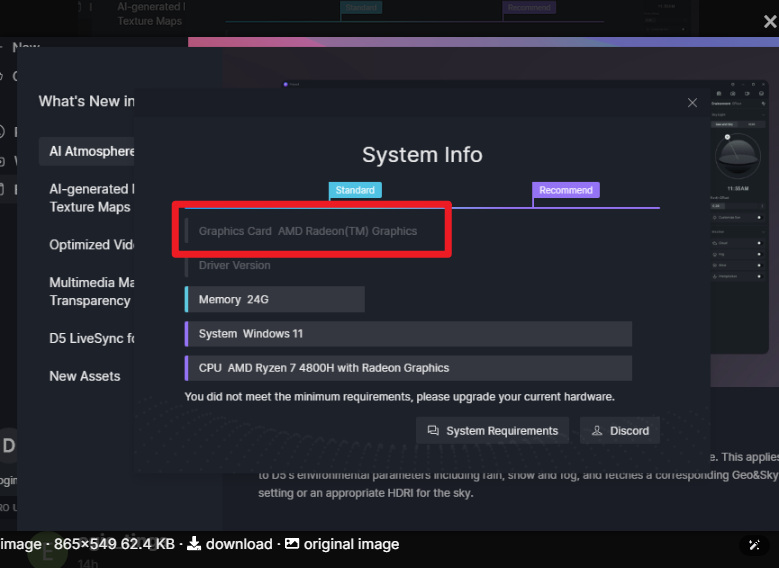
Task: Open the original image link
Action: (342, 544)
